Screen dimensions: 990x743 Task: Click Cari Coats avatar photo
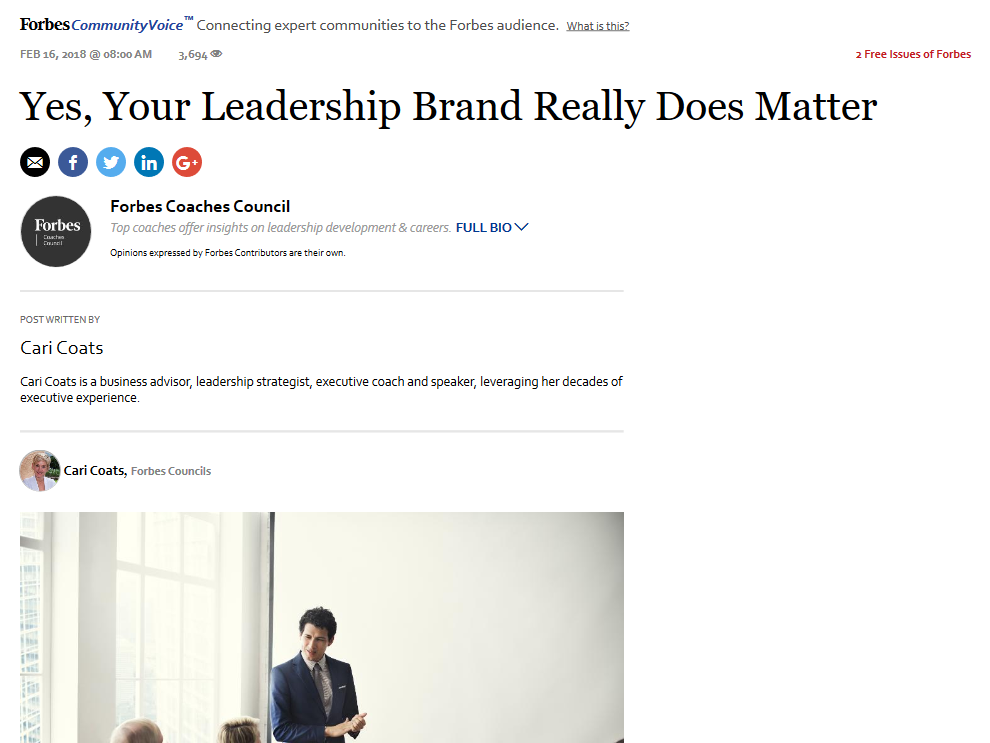click(40, 470)
